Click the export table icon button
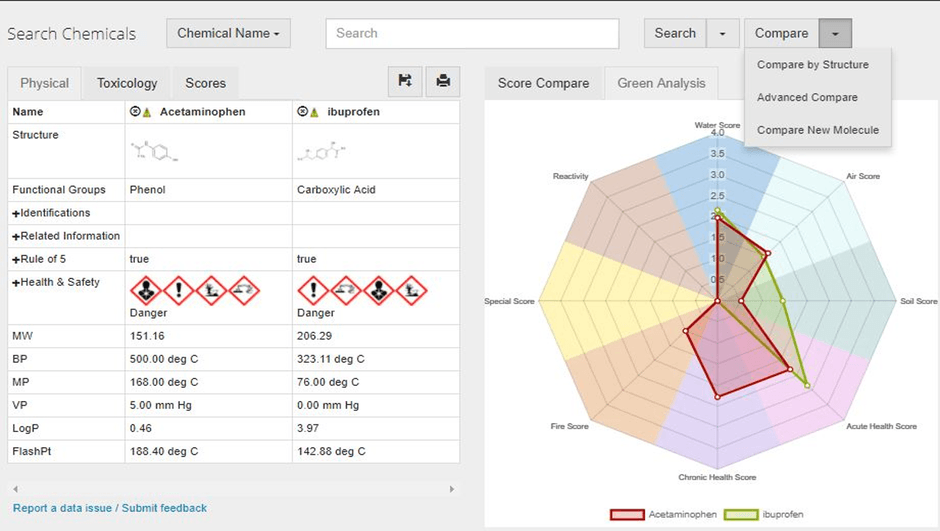This screenshot has height=531, width=940. [405, 81]
